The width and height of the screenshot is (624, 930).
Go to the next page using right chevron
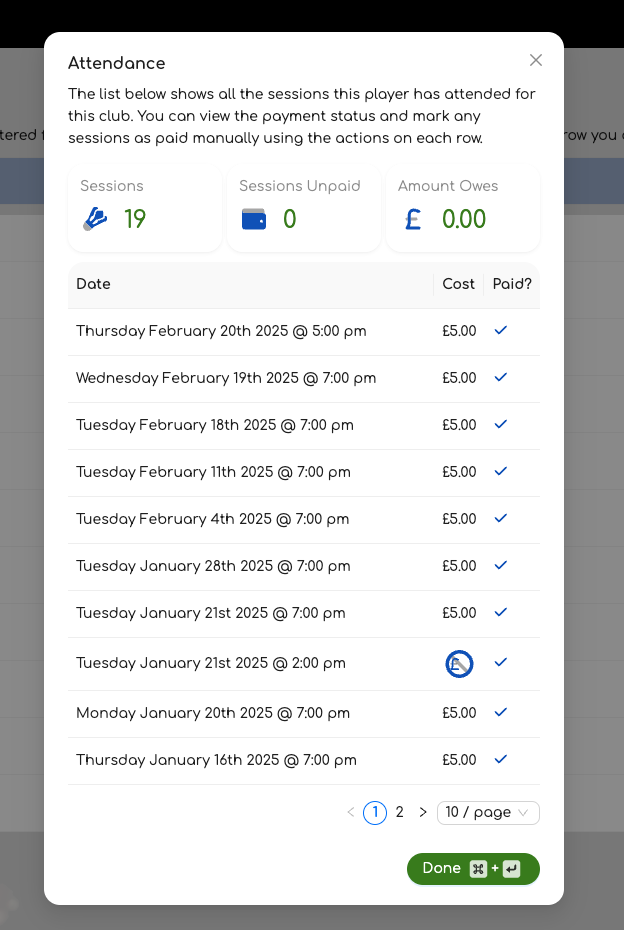[x=423, y=812]
